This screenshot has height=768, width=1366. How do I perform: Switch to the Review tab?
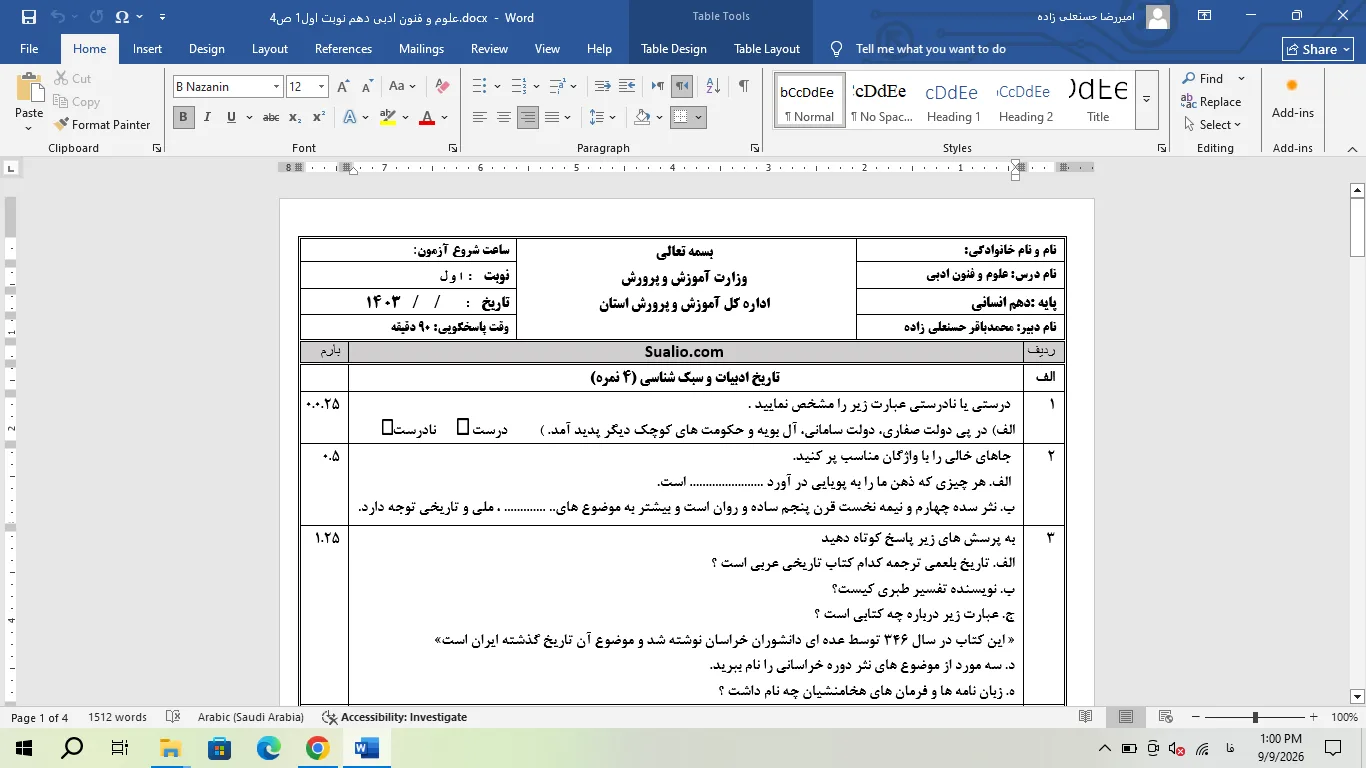(x=489, y=48)
